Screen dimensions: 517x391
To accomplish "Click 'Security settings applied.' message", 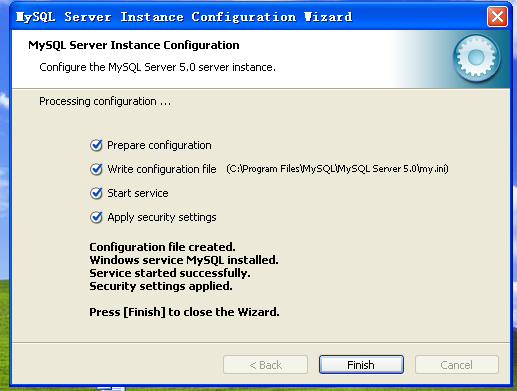I will pos(161,286).
